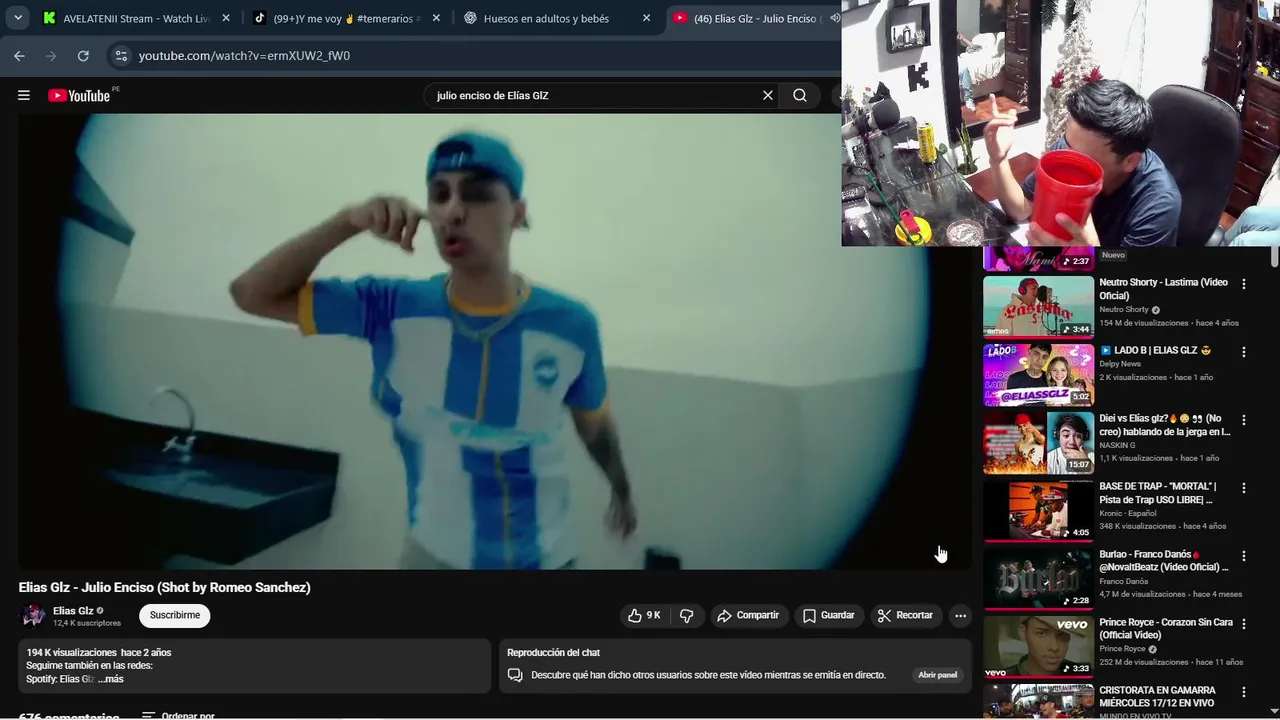Share the video with Compartir

[748, 615]
